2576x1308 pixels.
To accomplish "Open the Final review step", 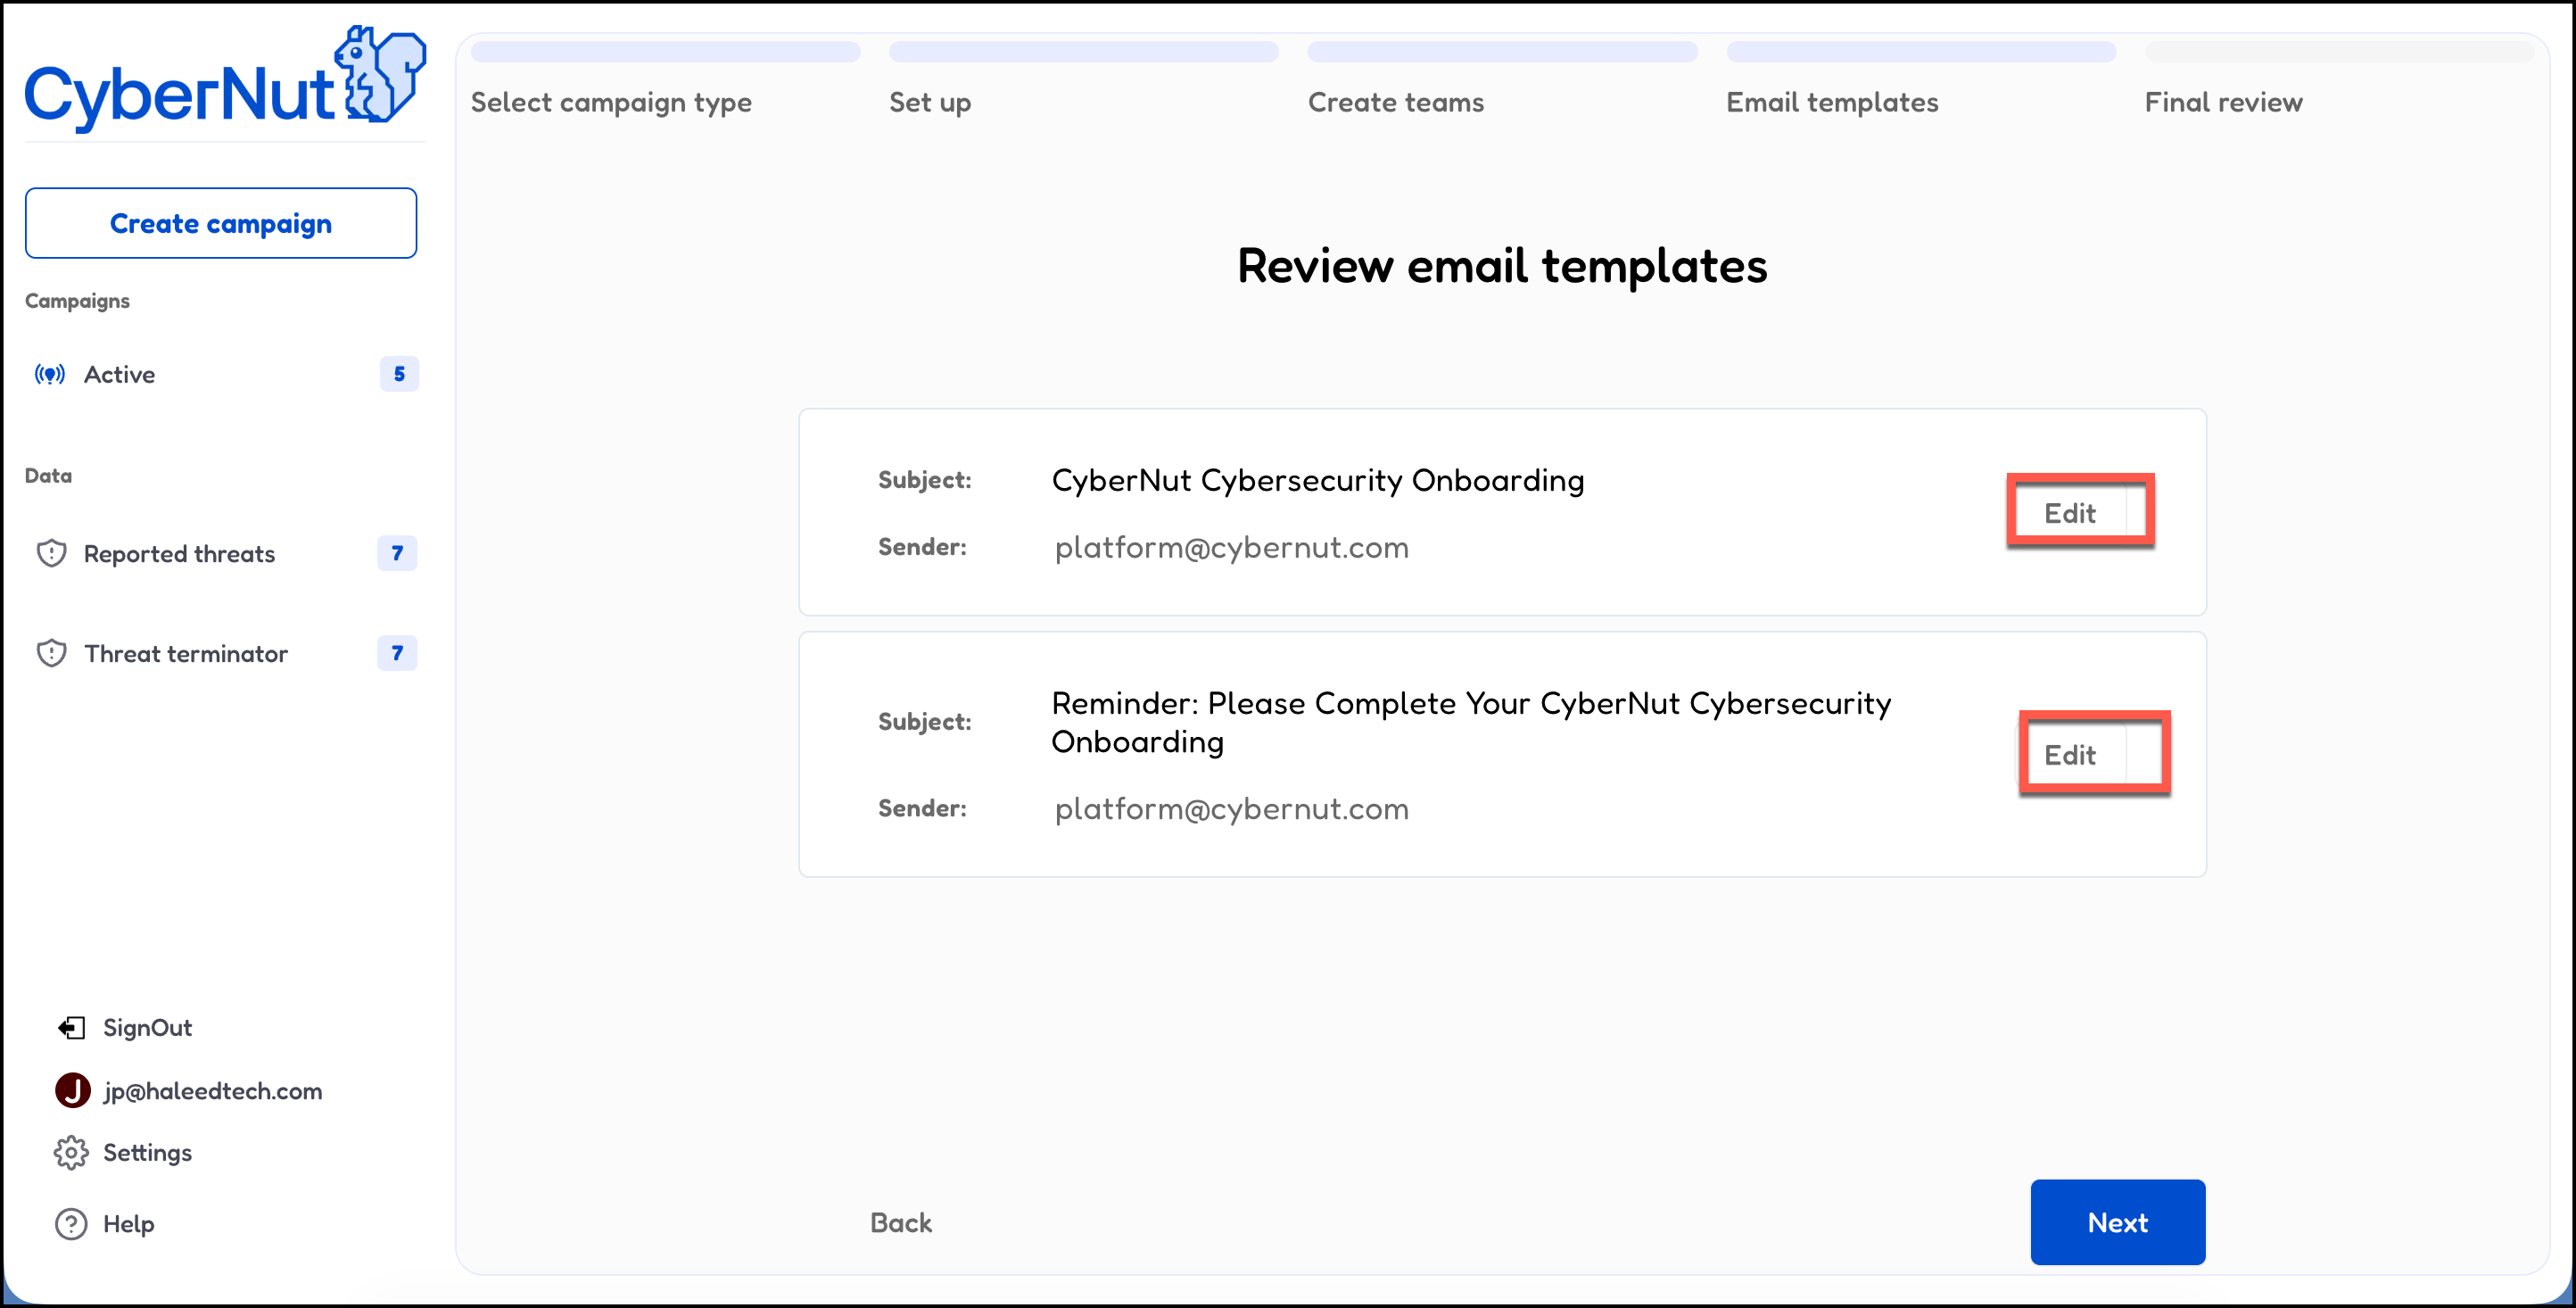I will click(2223, 102).
